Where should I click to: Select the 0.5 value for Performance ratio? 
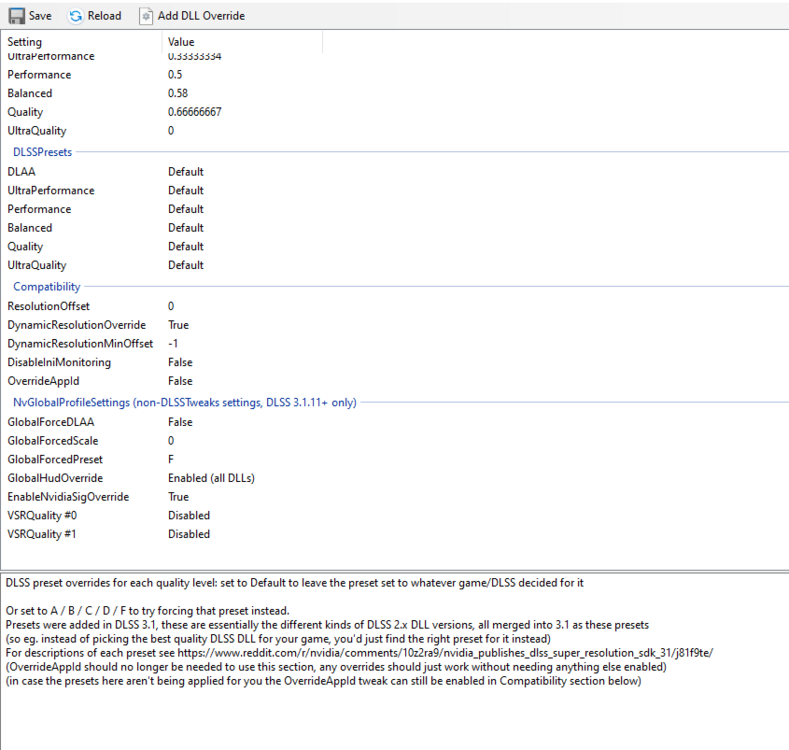pos(175,74)
